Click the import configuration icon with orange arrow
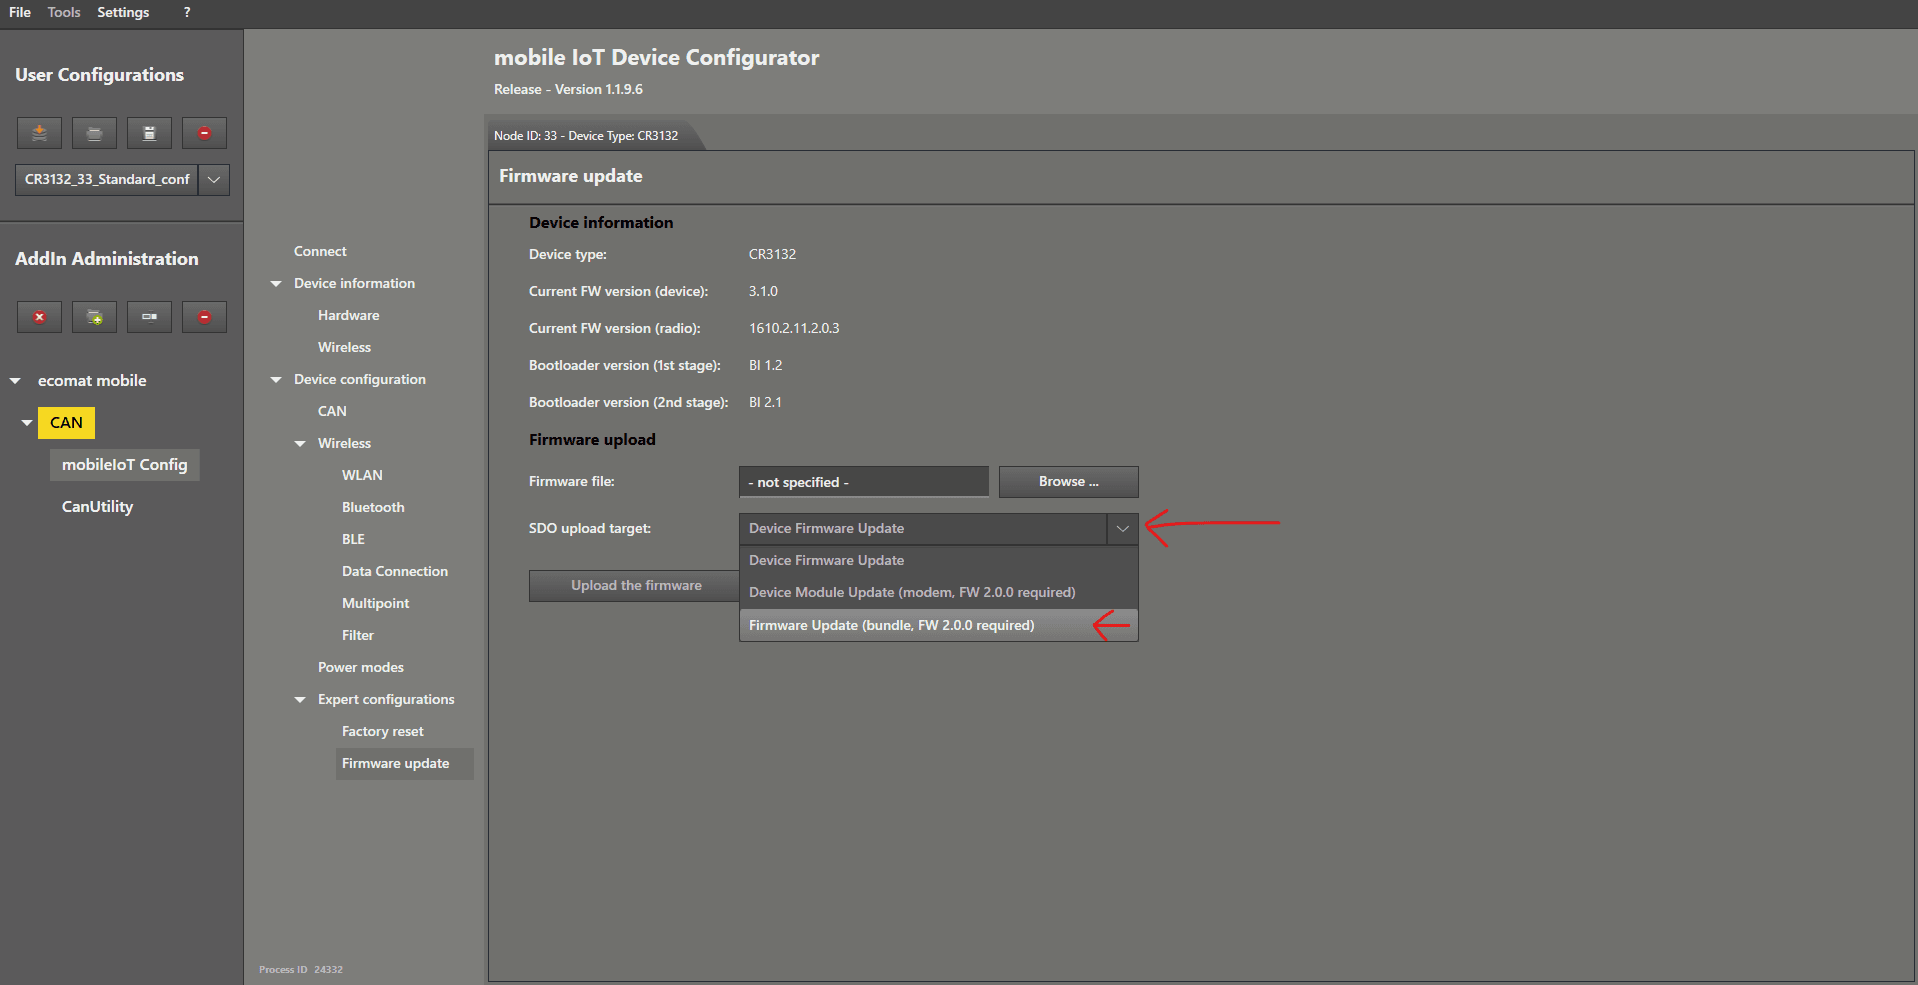The width and height of the screenshot is (1918, 985). point(39,133)
